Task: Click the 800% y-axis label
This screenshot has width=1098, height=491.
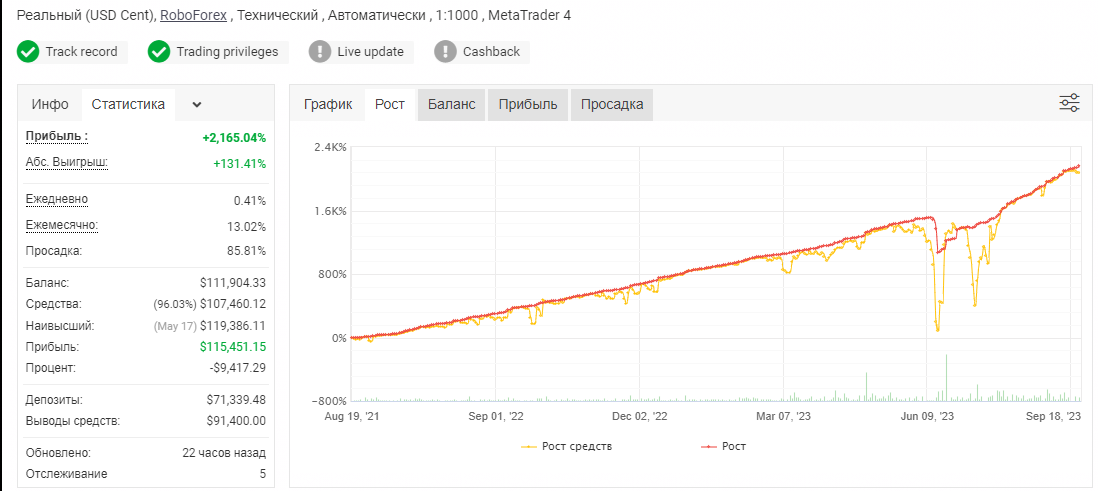Action: click(x=331, y=274)
